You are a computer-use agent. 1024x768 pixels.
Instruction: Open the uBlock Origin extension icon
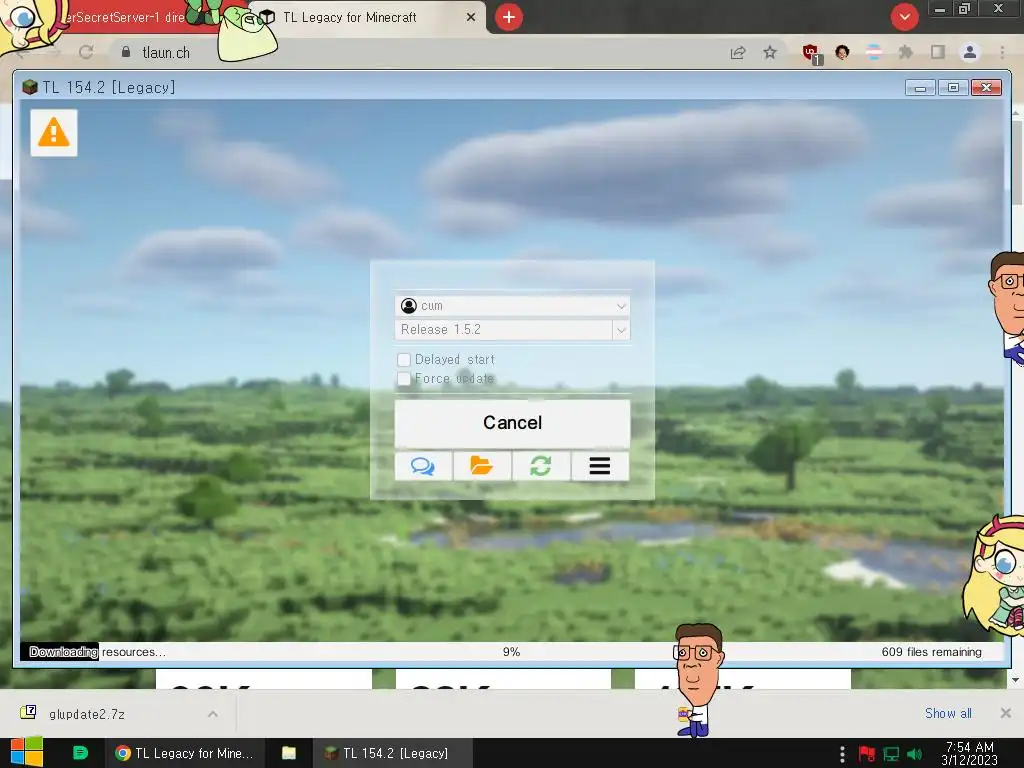click(812, 53)
